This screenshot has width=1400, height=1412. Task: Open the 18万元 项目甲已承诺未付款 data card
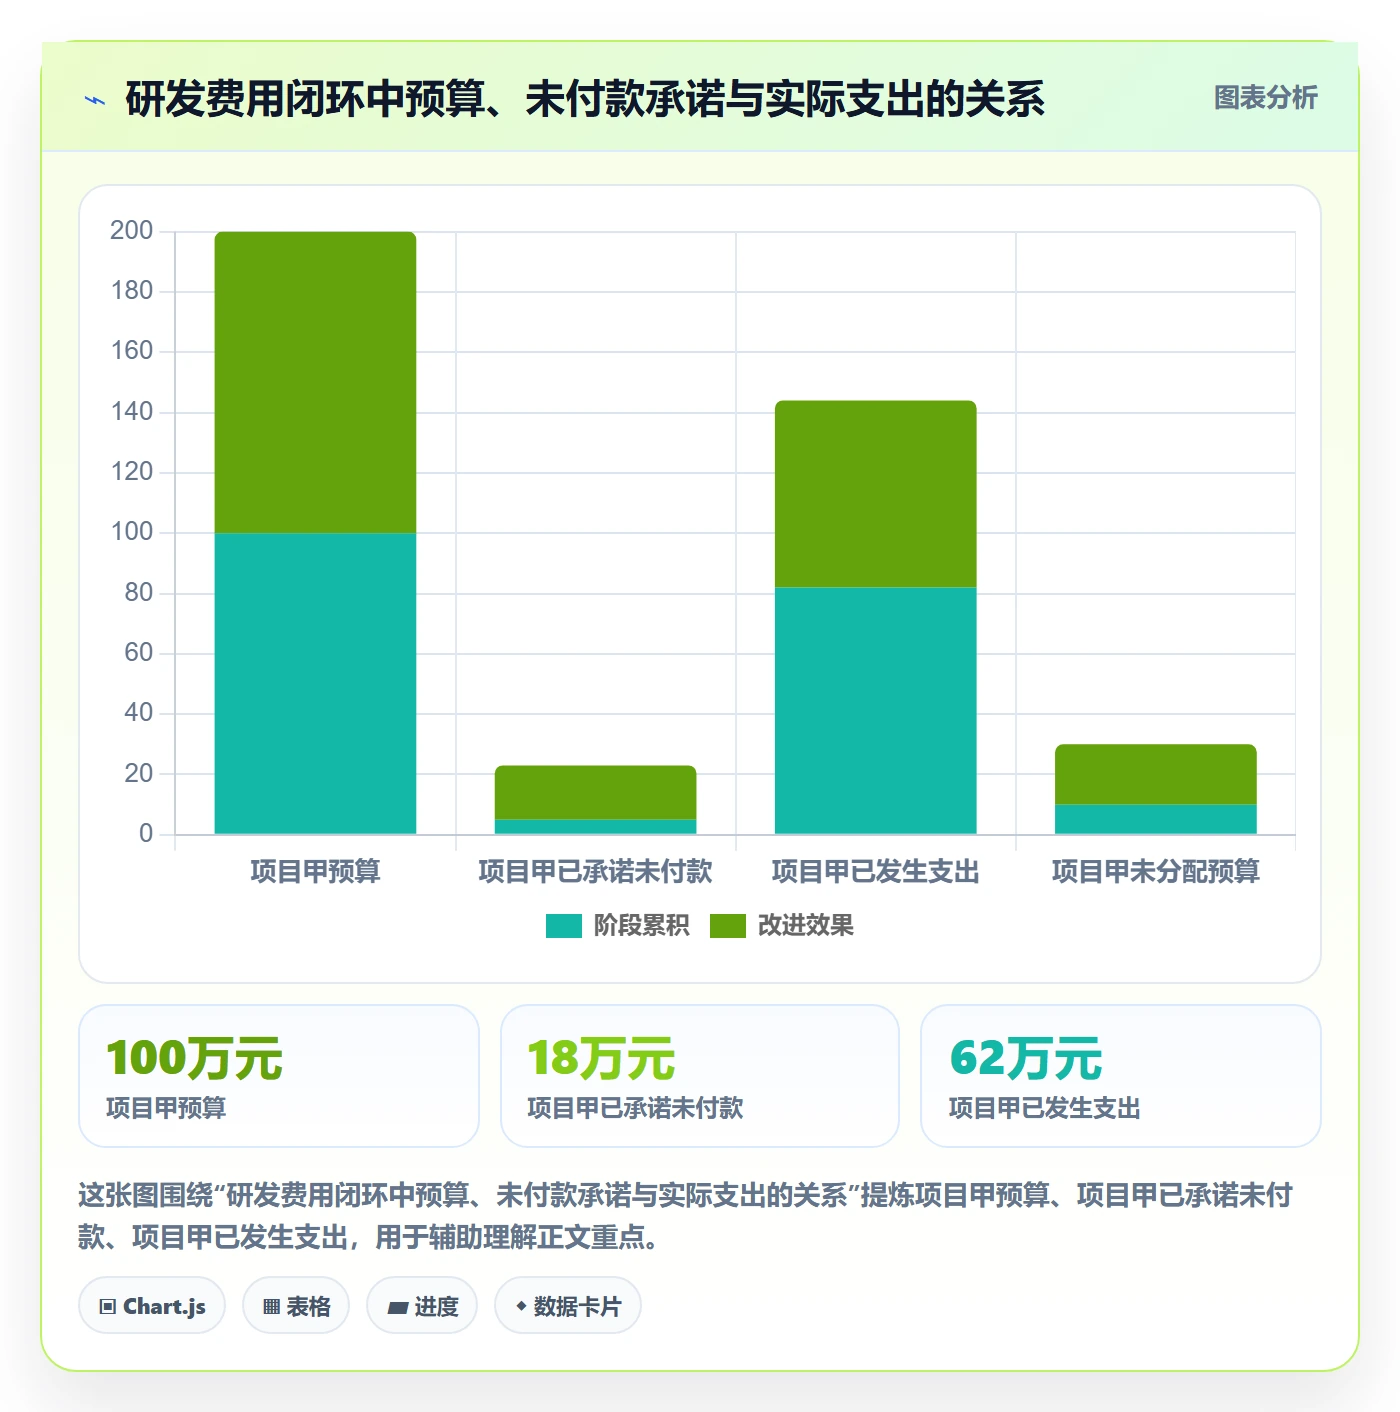point(700,1076)
